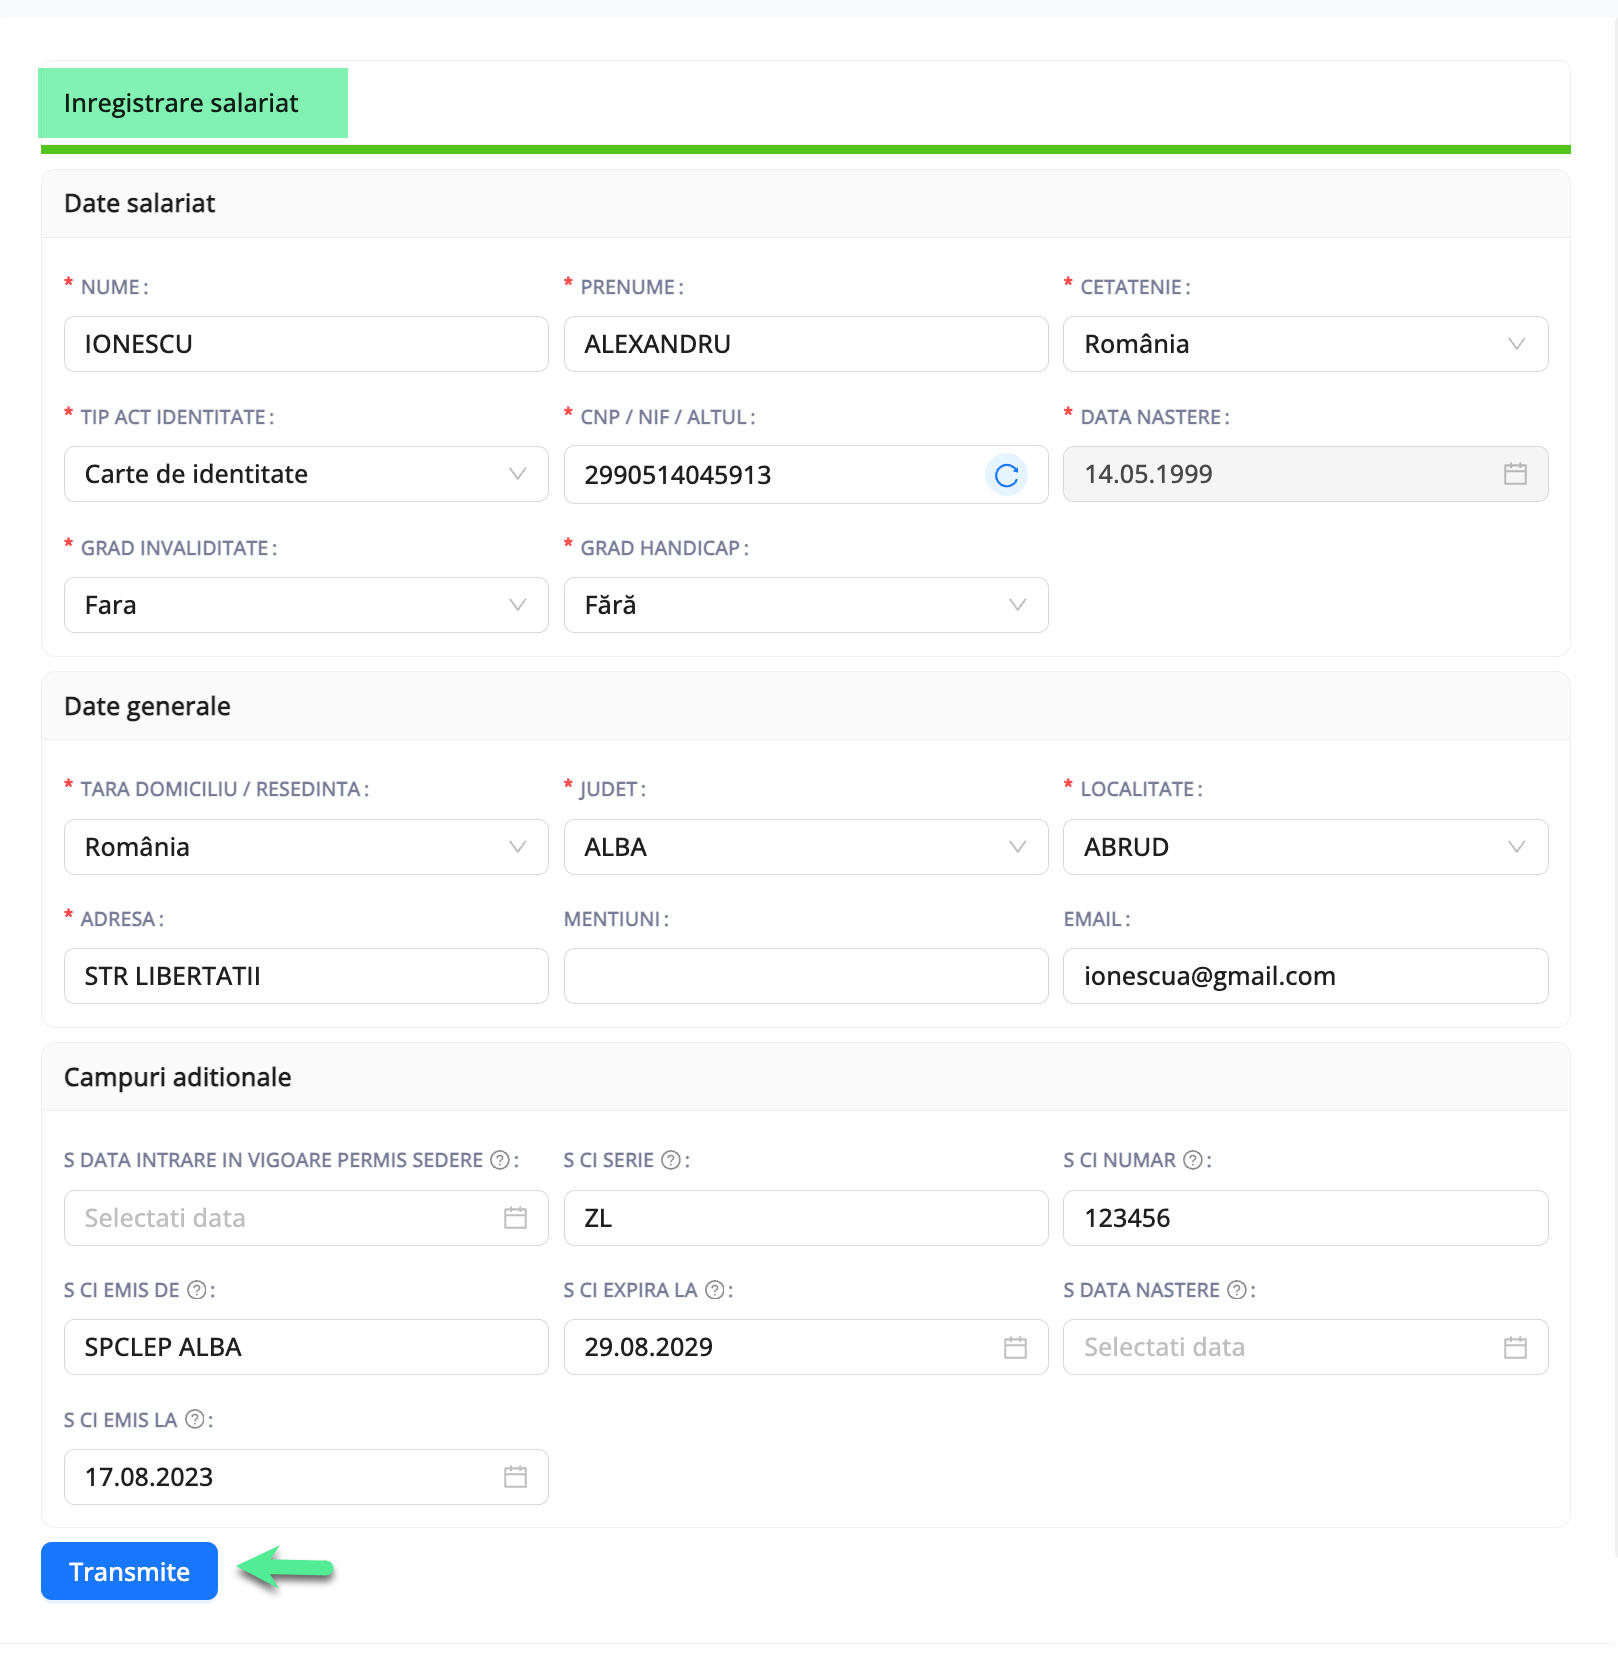Open the LOCALITATE dropdown showing ABRUD

(1516, 847)
